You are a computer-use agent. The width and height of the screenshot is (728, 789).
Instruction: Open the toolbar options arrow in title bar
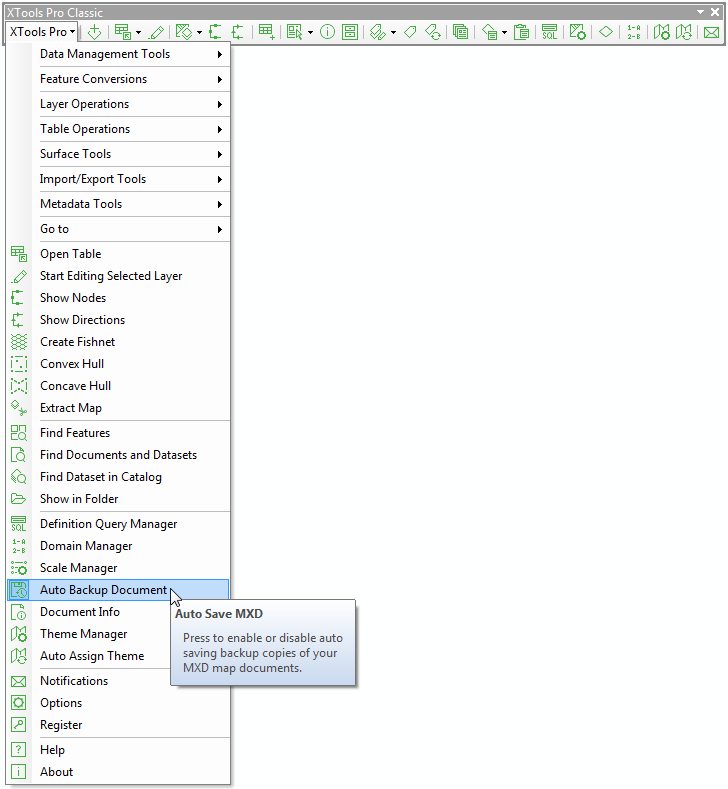[x=700, y=12]
